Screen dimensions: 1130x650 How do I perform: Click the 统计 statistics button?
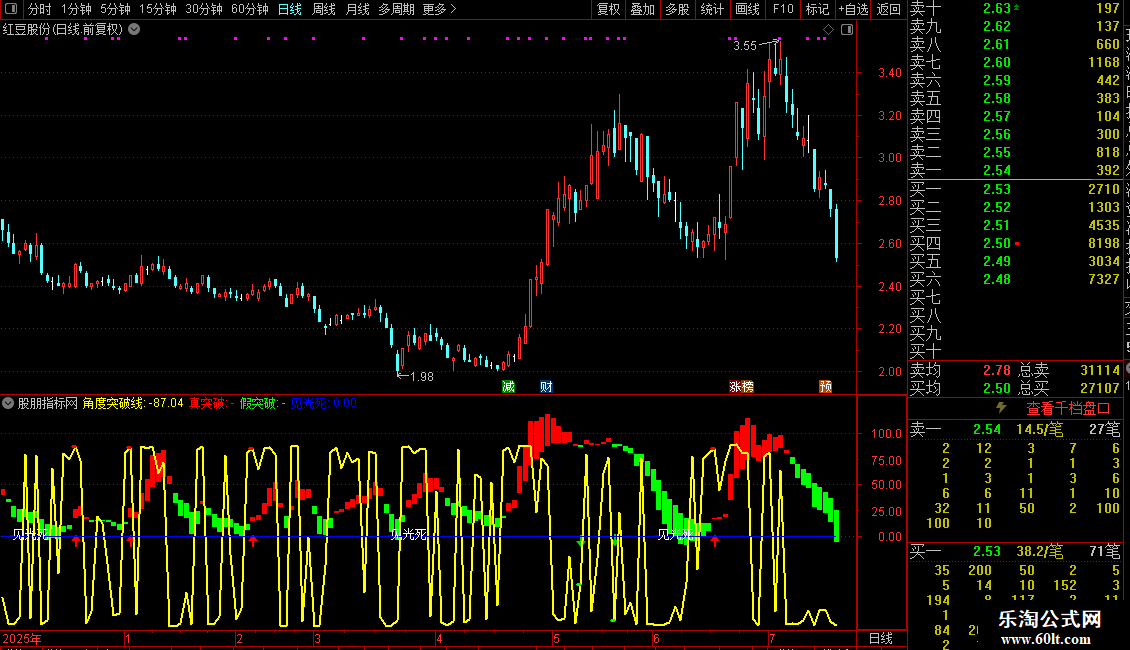point(712,9)
